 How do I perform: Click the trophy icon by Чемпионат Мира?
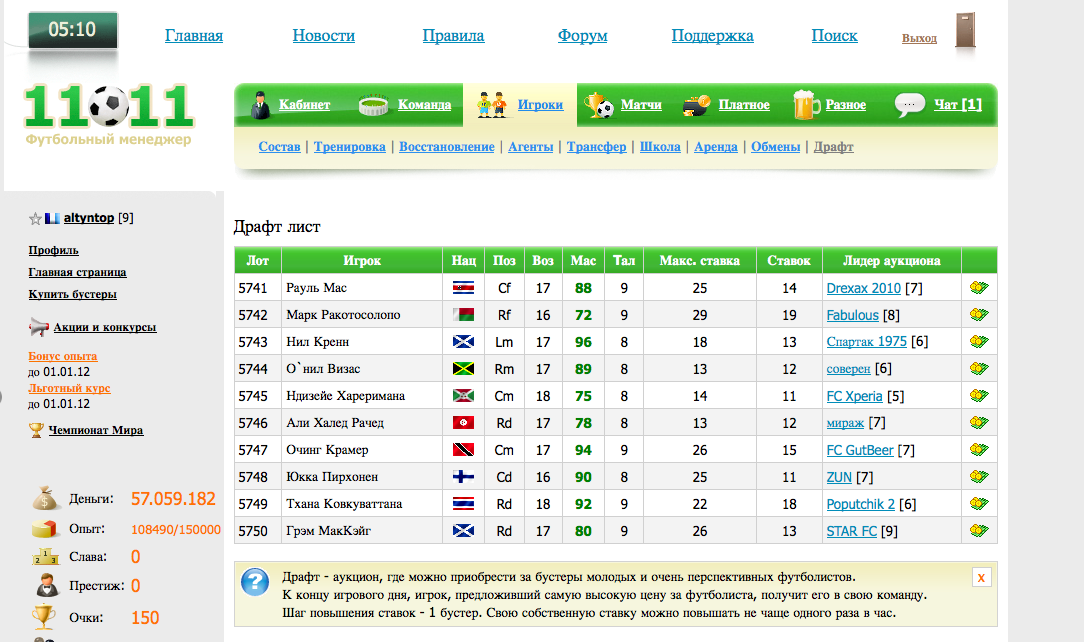point(36,430)
